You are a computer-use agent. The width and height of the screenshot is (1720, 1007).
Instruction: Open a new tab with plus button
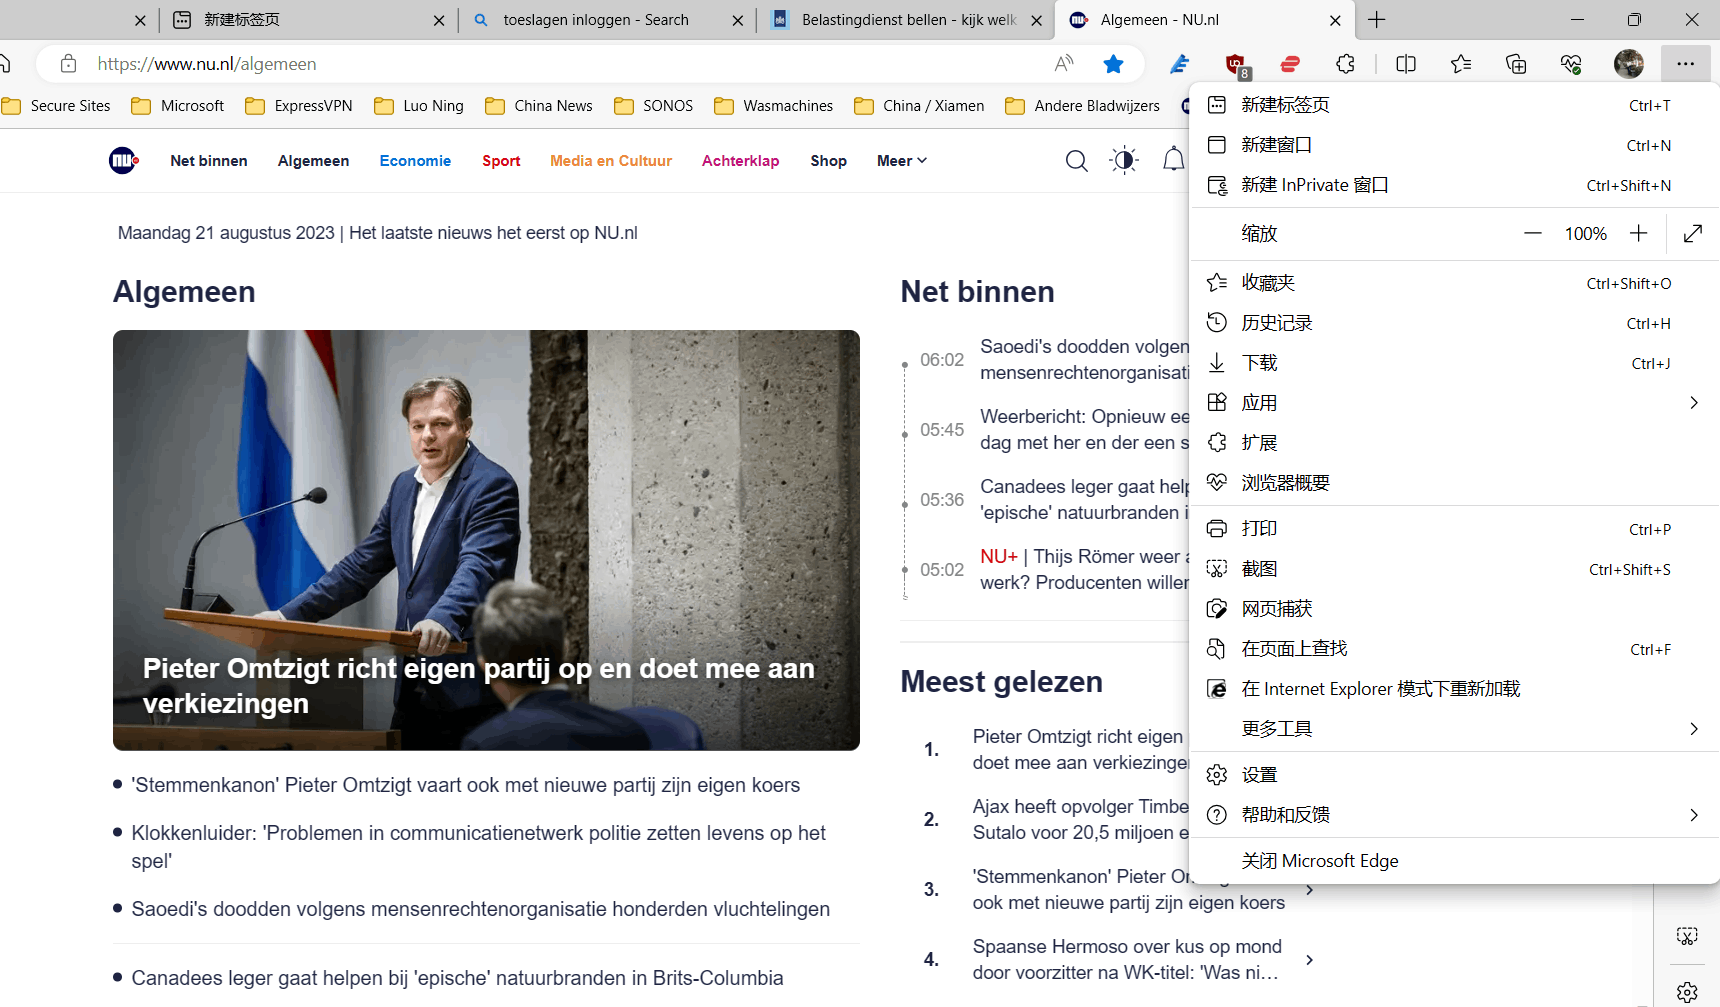pos(1377,20)
